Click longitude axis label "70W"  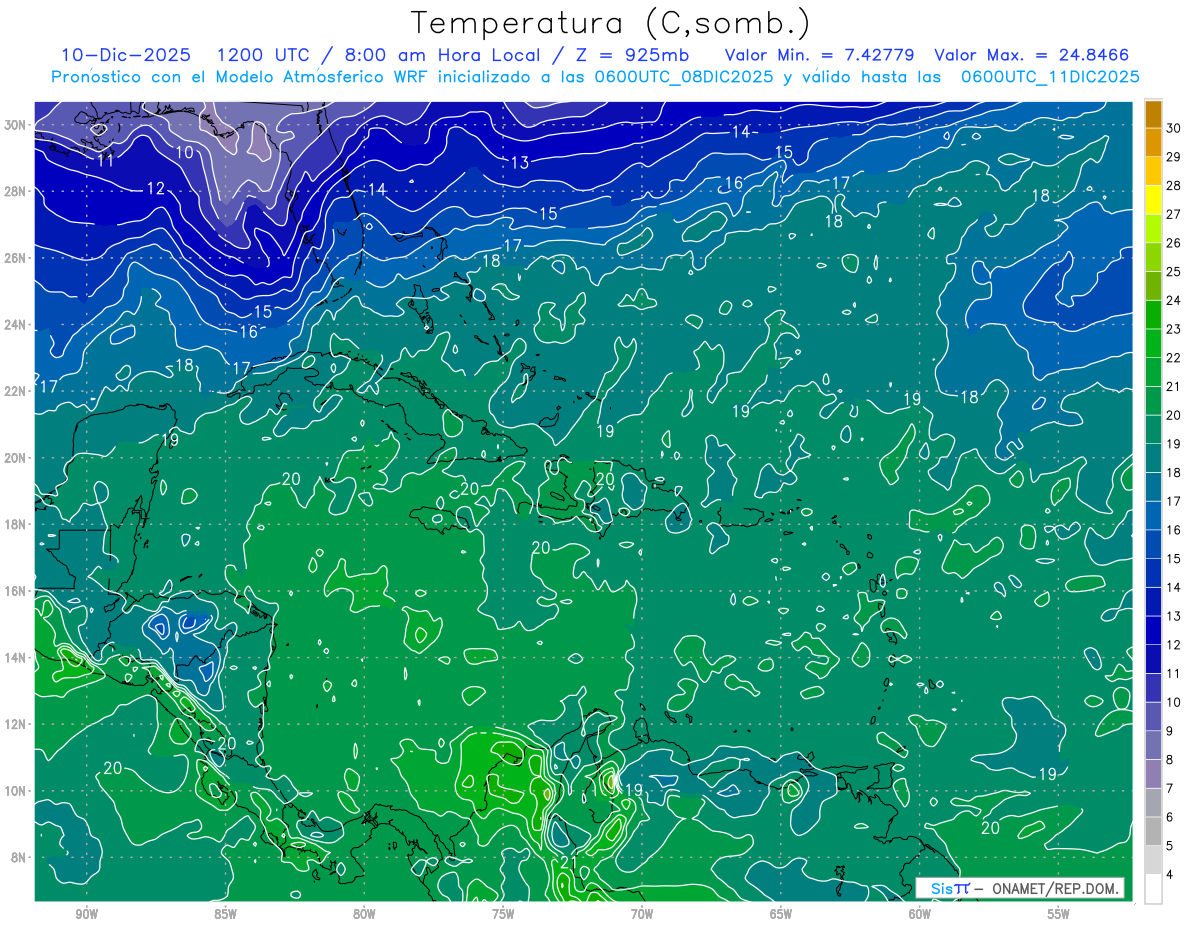point(642,914)
